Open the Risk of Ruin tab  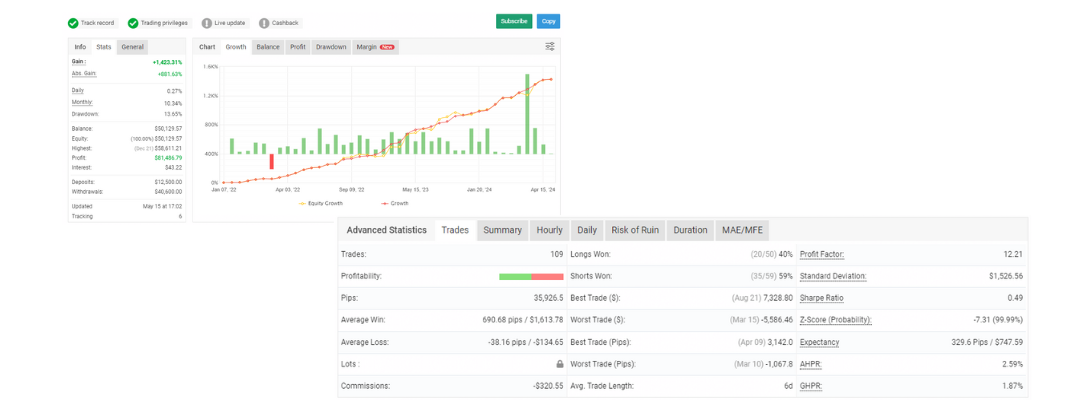pyautogui.click(x=632, y=230)
